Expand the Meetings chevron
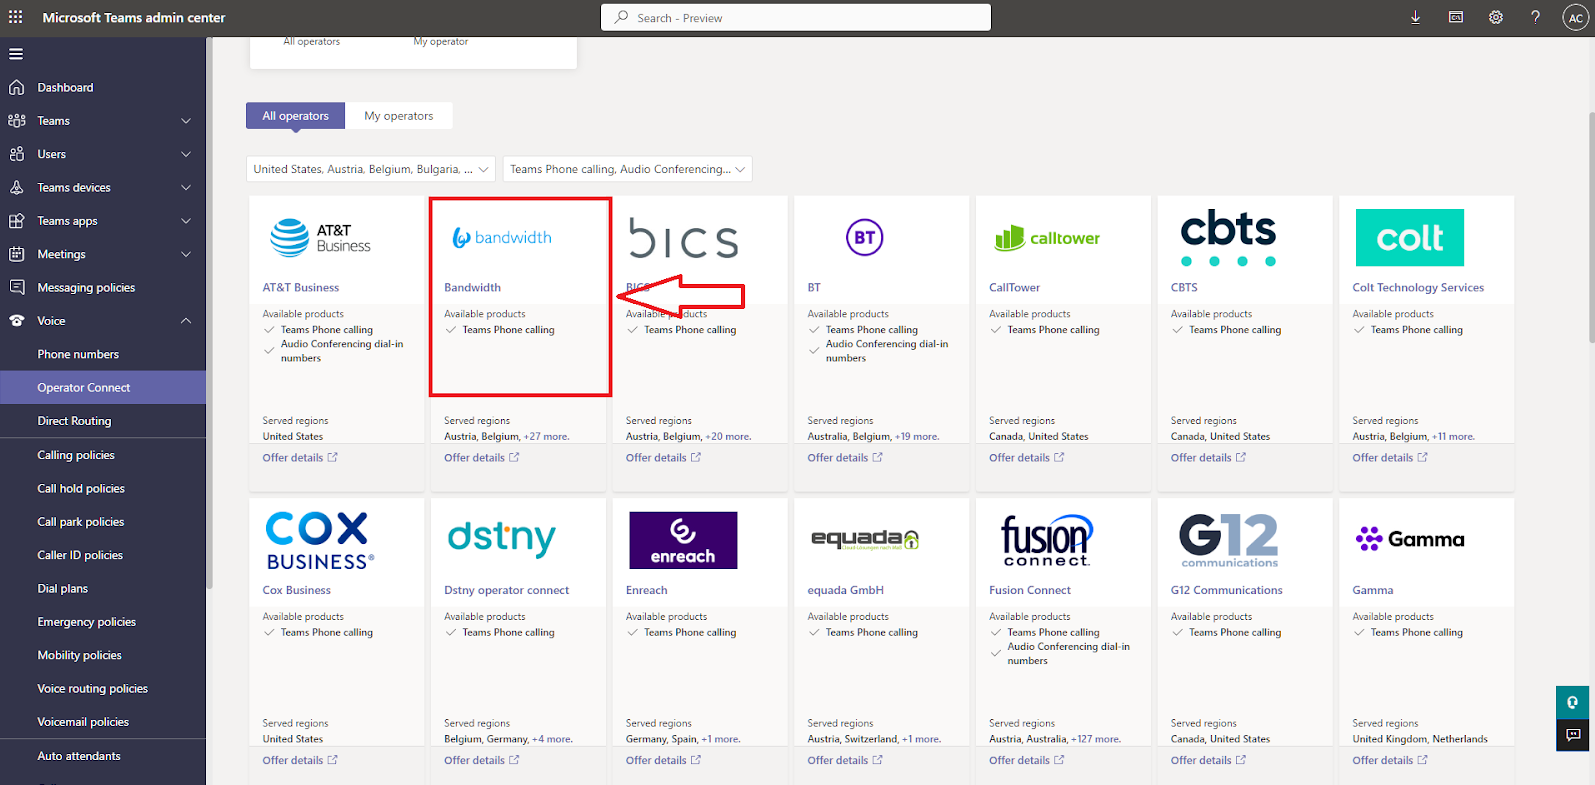 [186, 254]
